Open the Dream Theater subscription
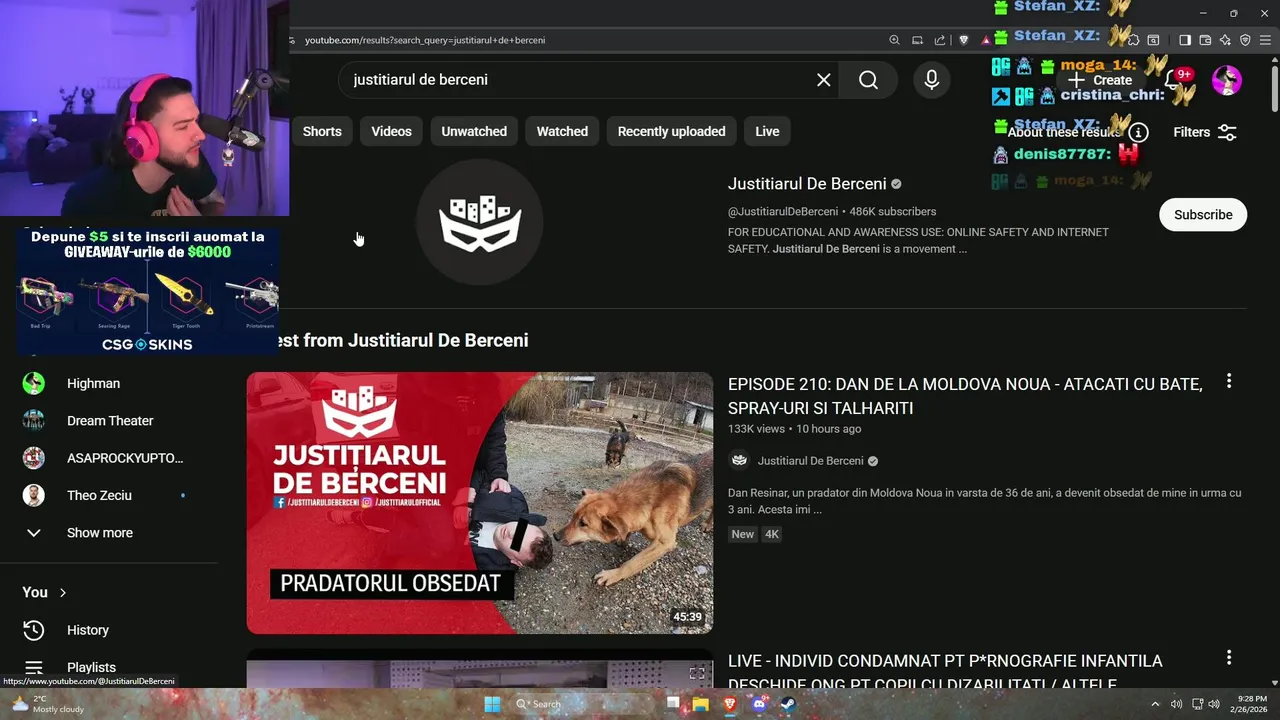 [x=108, y=421]
